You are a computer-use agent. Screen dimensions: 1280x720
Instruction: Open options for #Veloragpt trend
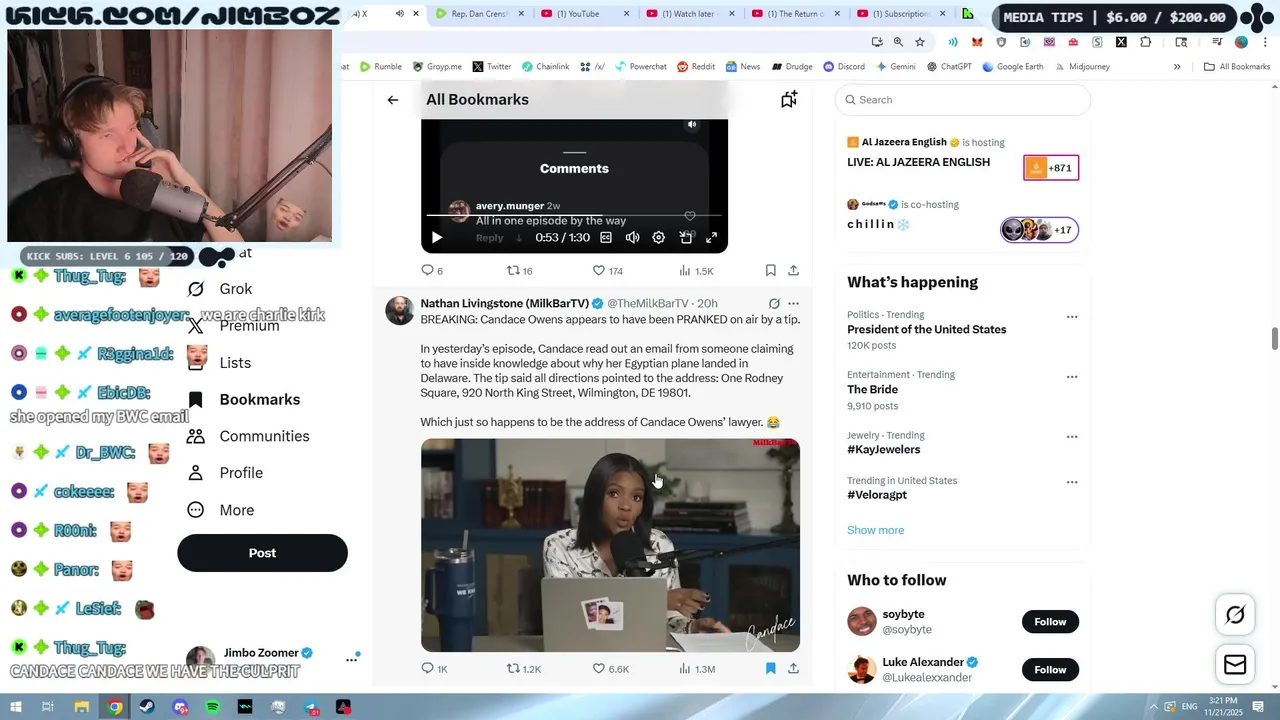(x=1072, y=482)
